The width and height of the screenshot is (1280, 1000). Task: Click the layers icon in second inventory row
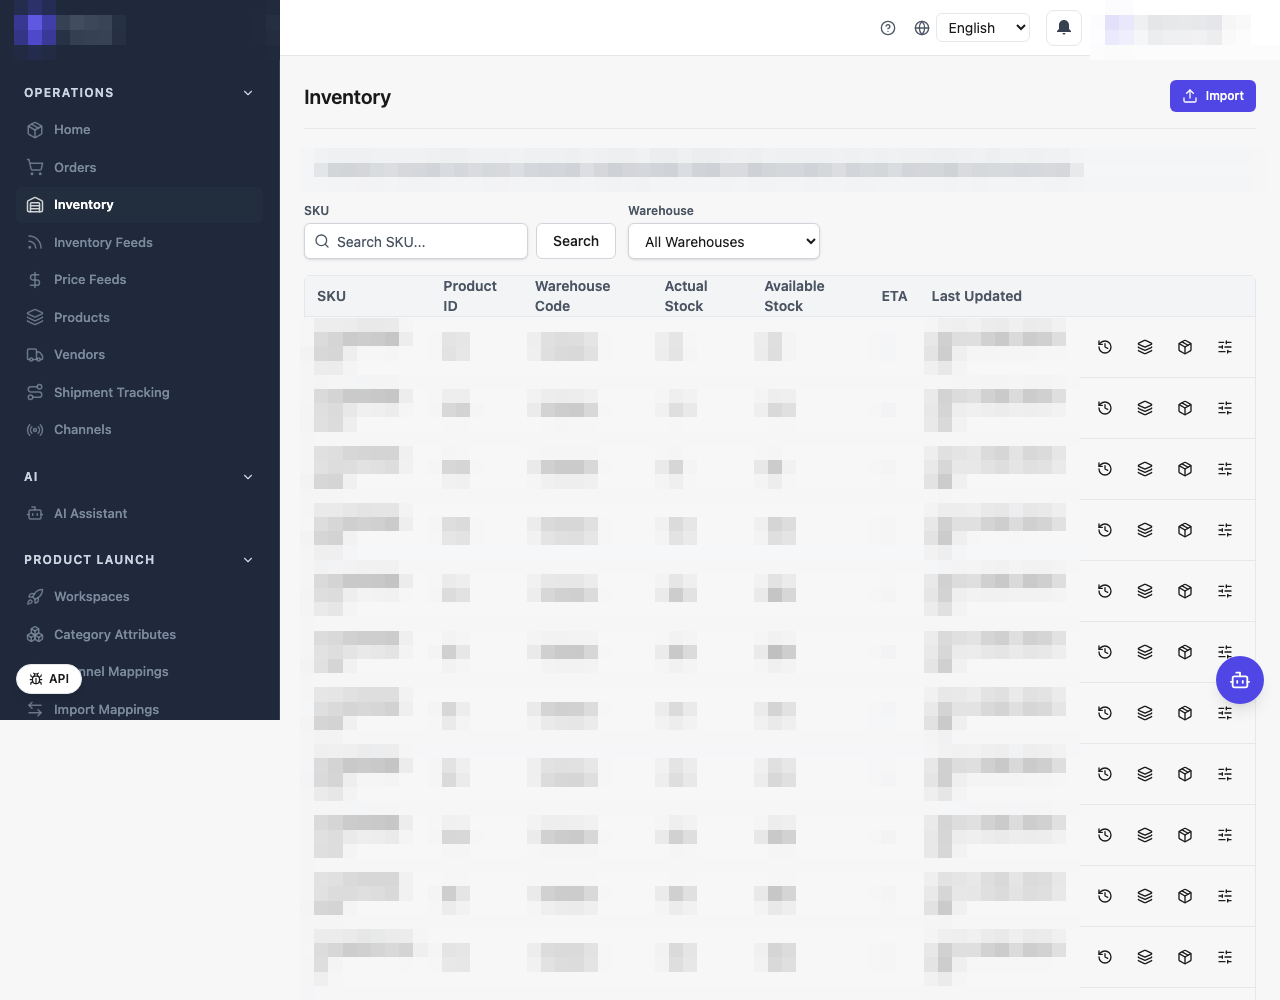[x=1145, y=408]
